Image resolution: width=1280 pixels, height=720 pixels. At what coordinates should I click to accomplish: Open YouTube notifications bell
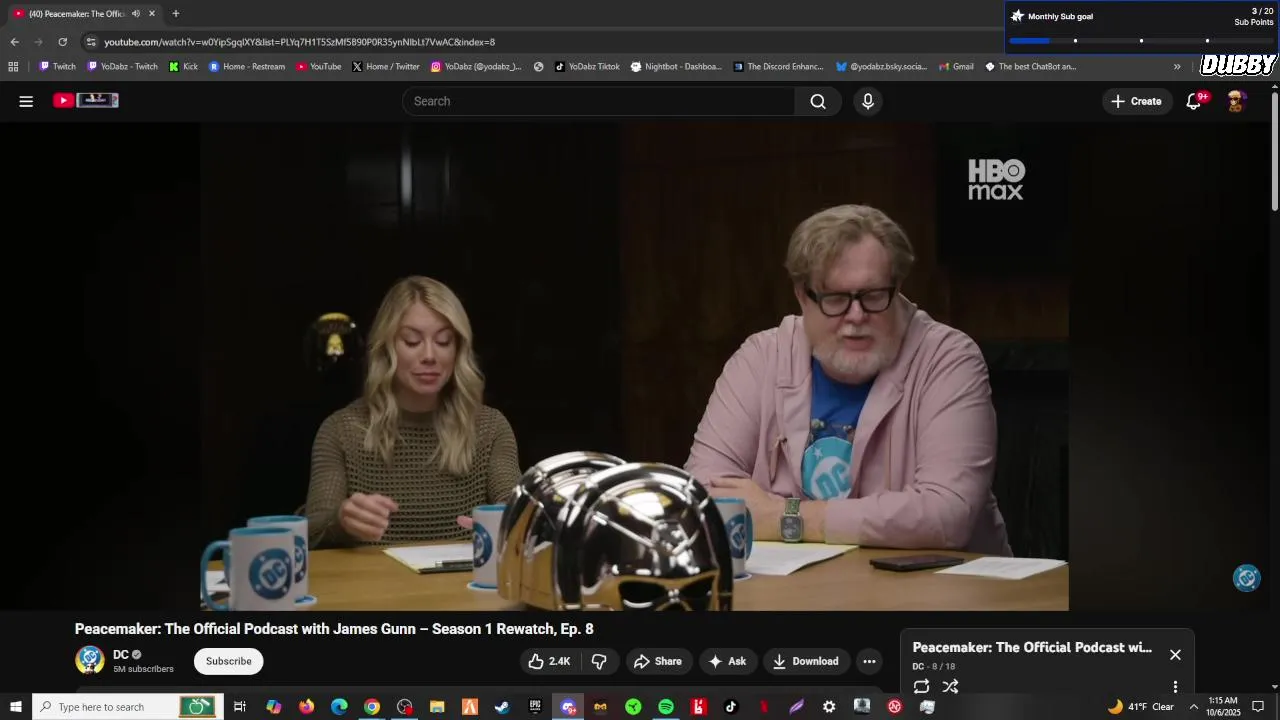1194,101
